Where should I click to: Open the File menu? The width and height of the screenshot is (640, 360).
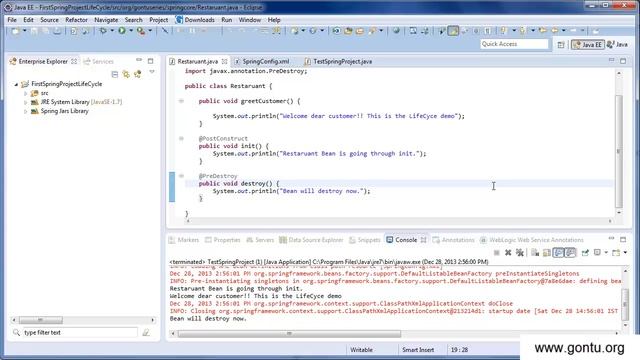(12, 20)
